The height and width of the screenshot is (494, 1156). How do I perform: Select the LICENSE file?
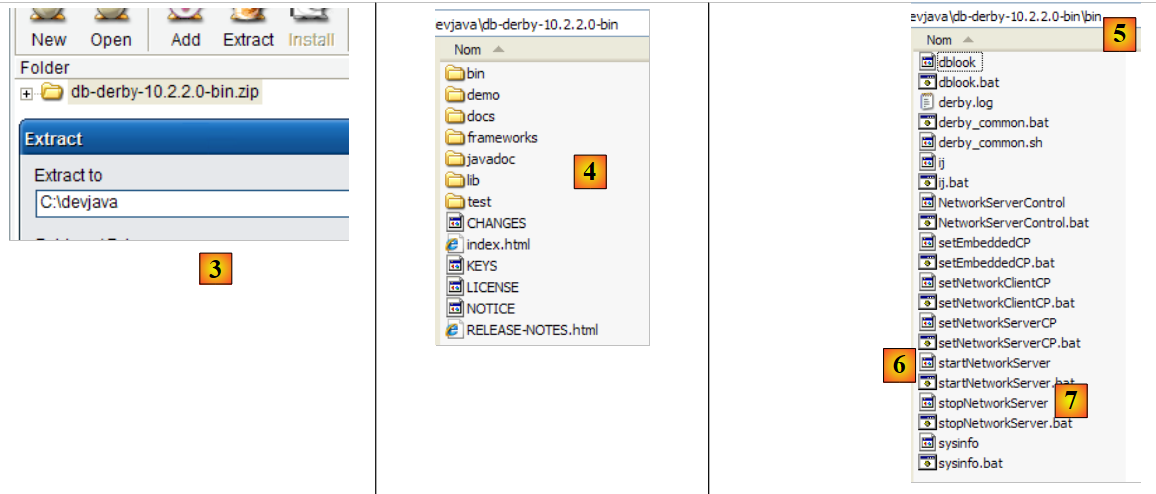[x=492, y=287]
